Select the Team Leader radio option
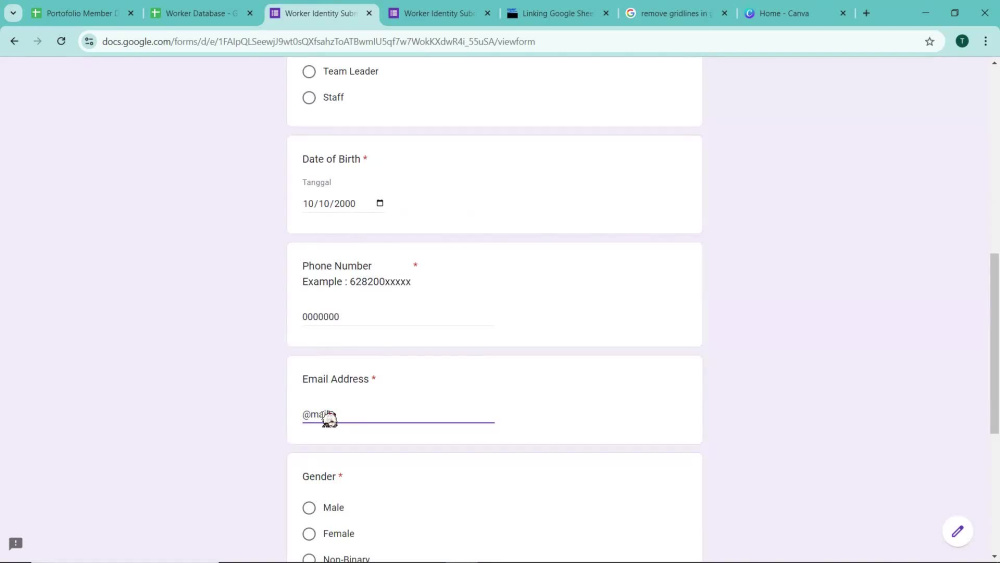Screen dimensions: 1000x563 (x=309, y=71)
